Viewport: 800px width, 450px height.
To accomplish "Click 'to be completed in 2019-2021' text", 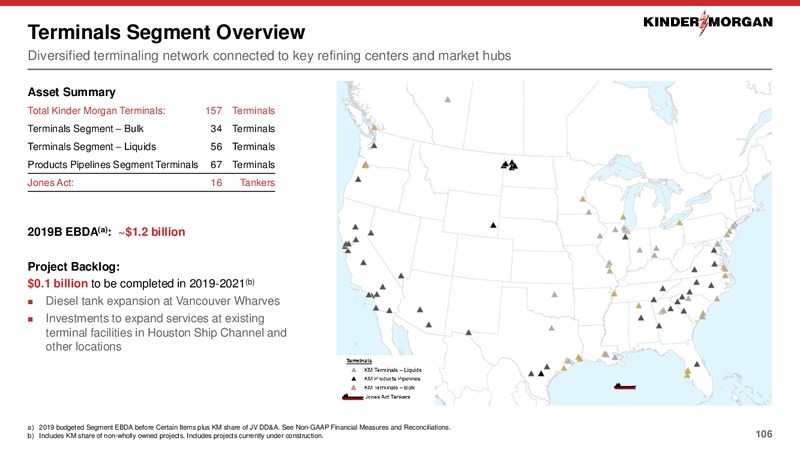I will [172, 284].
